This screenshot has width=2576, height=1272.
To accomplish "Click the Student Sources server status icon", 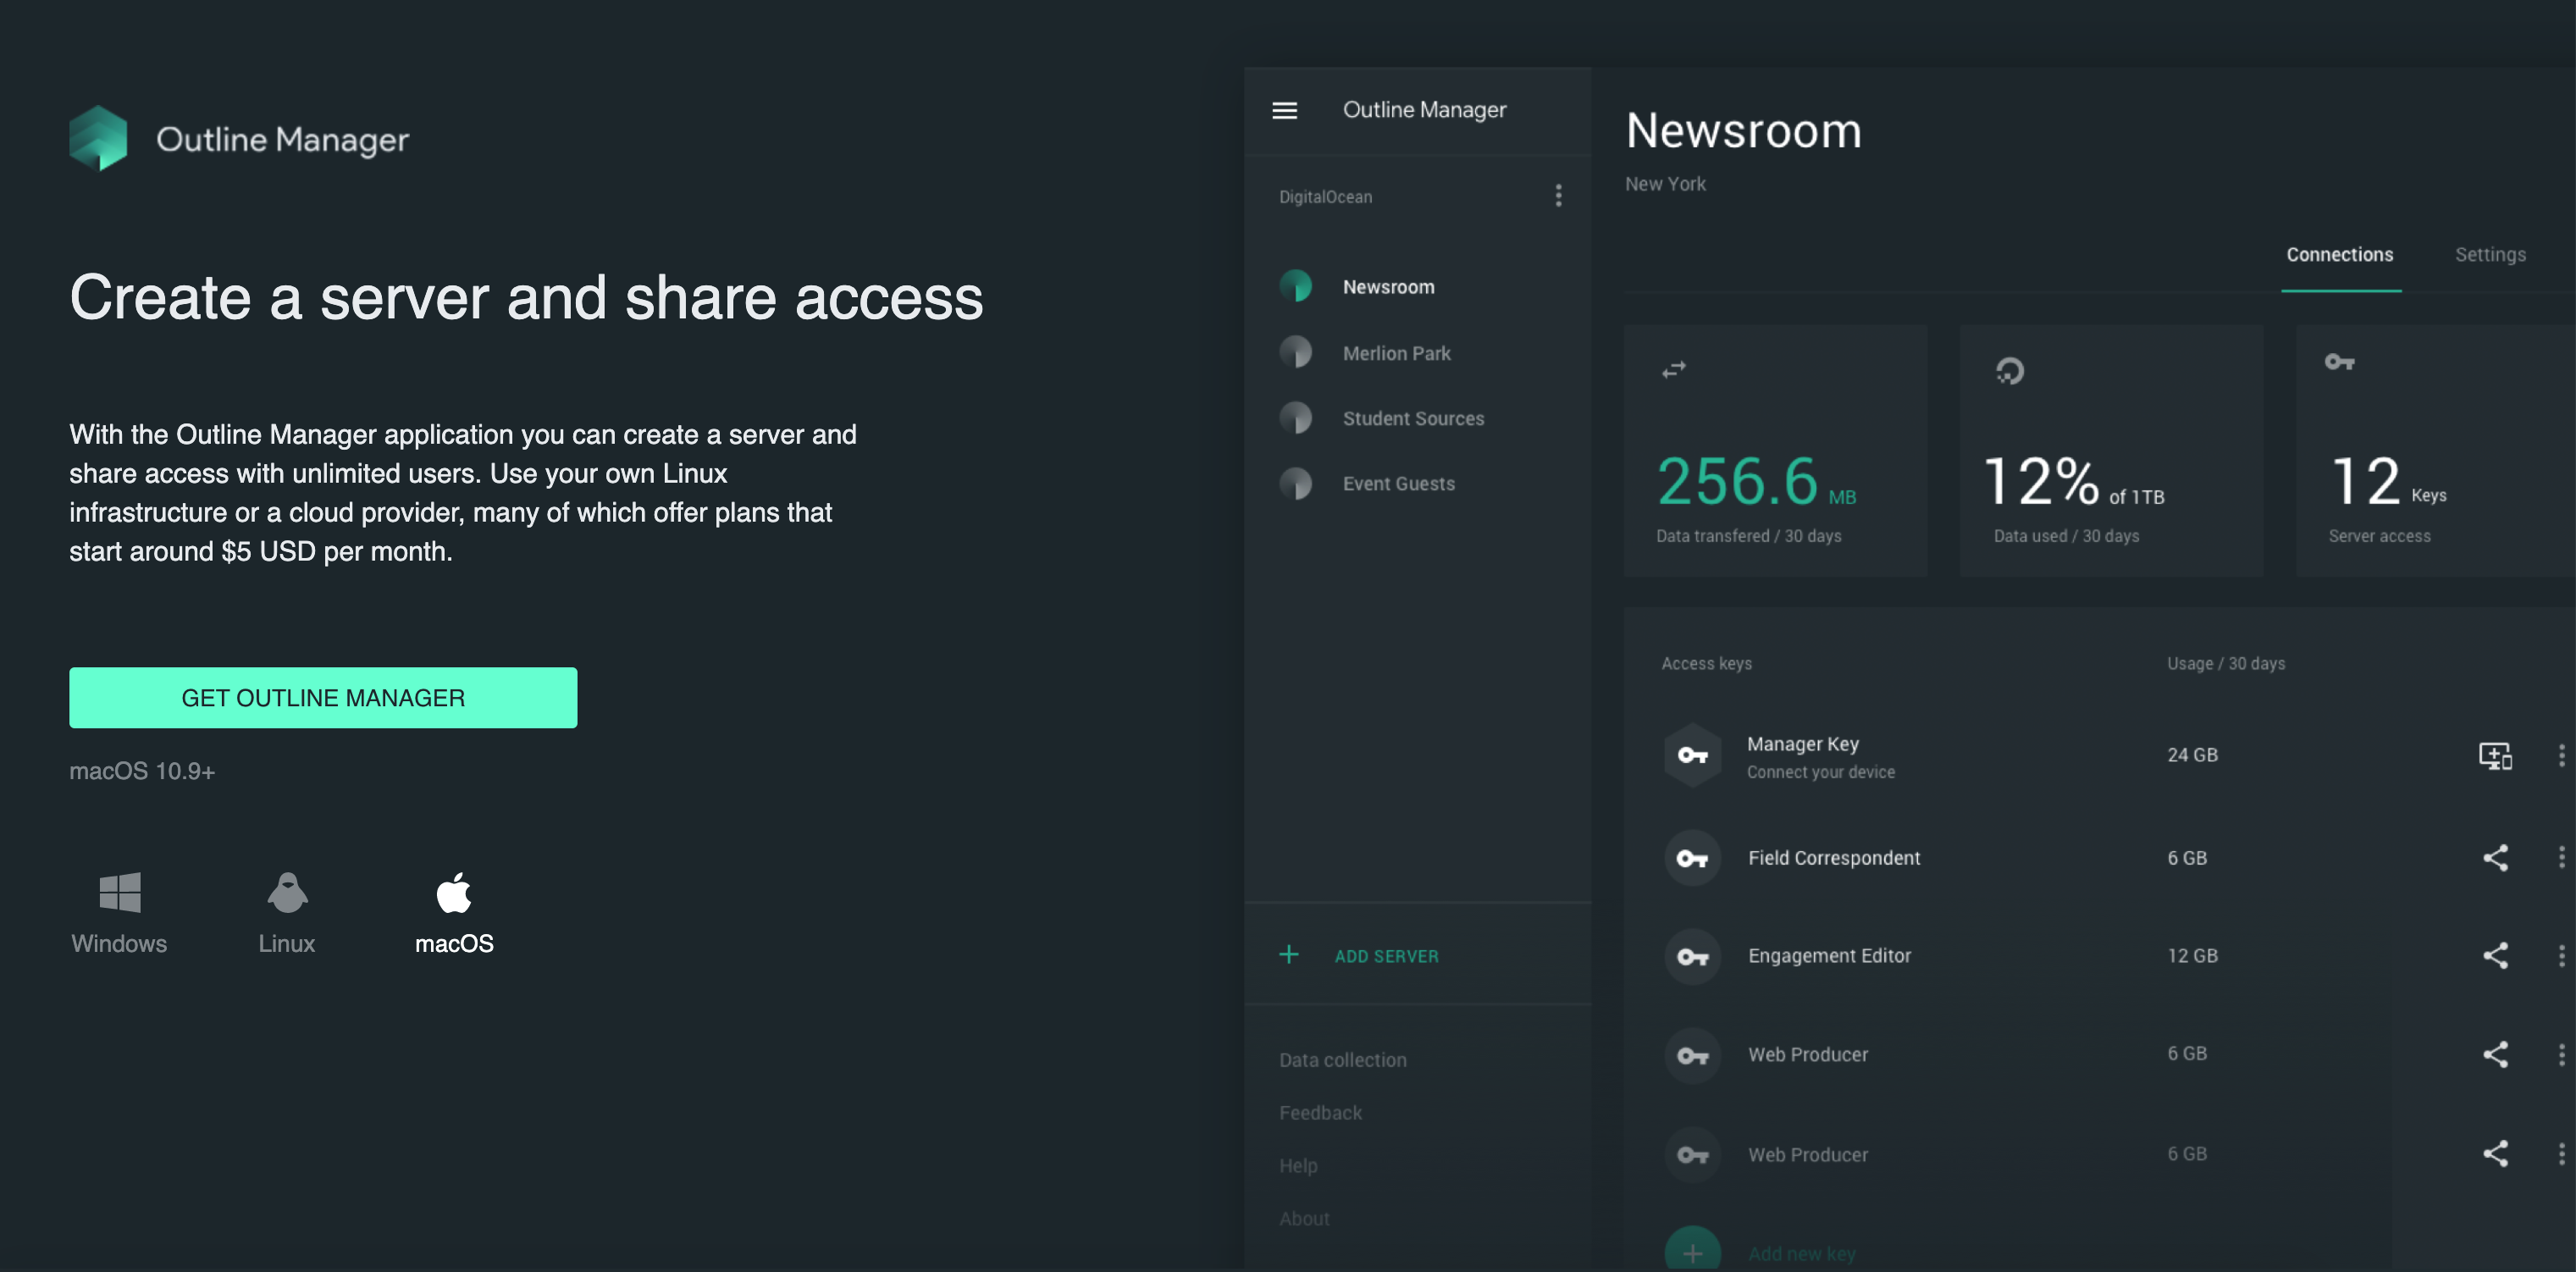I will (x=1296, y=418).
